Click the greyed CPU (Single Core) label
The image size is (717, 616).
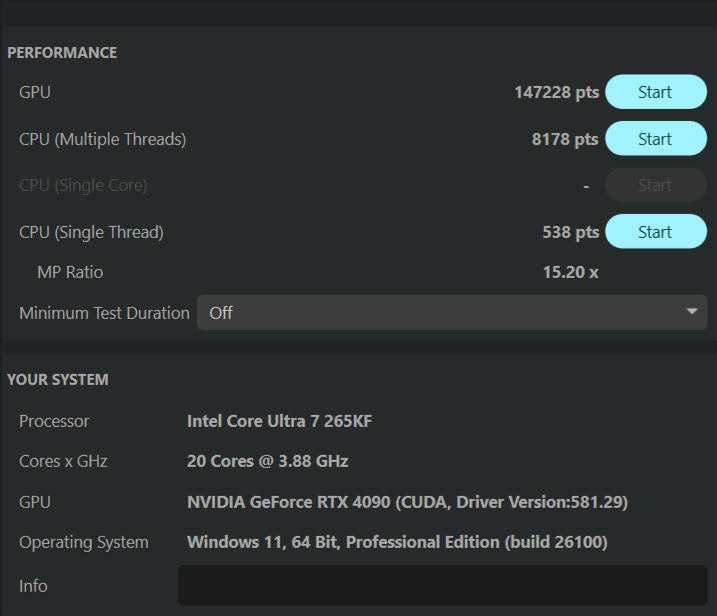[83, 186]
